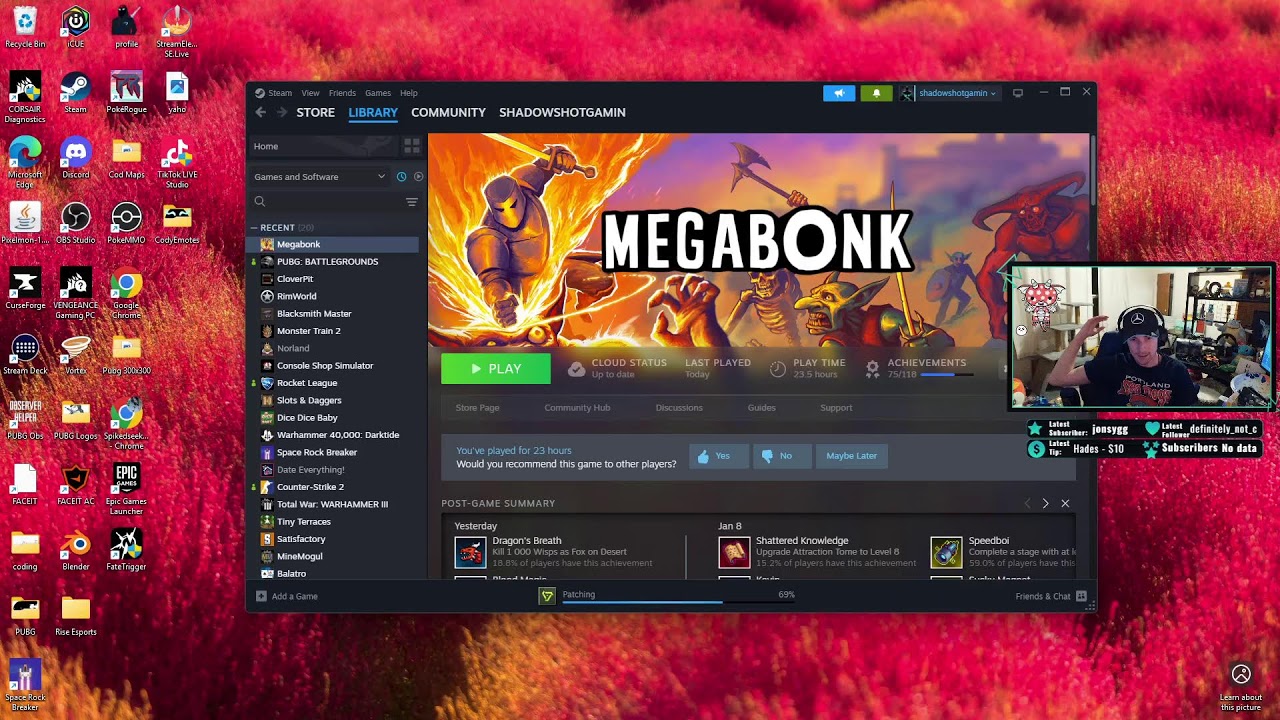Click the Blender desktop icon
This screenshot has width=1280, height=720.
click(x=76, y=550)
